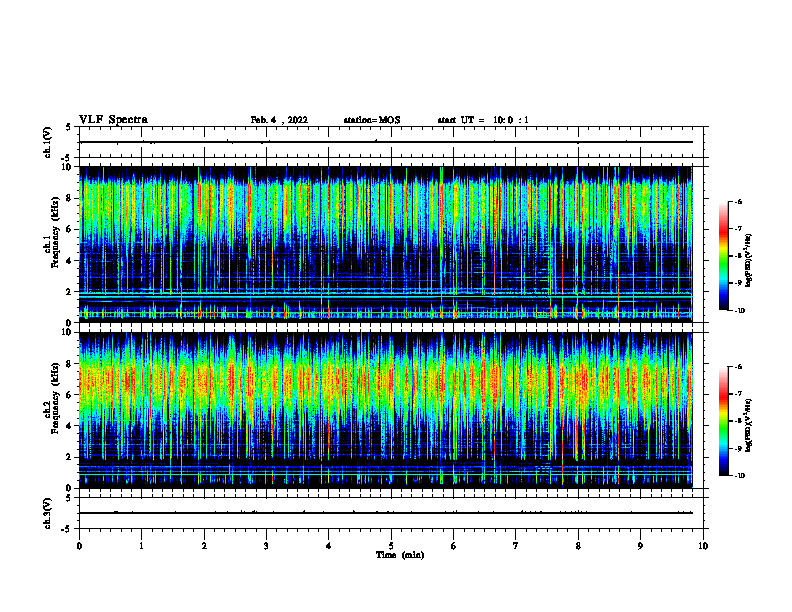Viewport: 792px width, 612px height.
Task: Click time axis tick label "6"
Action: click(x=454, y=546)
